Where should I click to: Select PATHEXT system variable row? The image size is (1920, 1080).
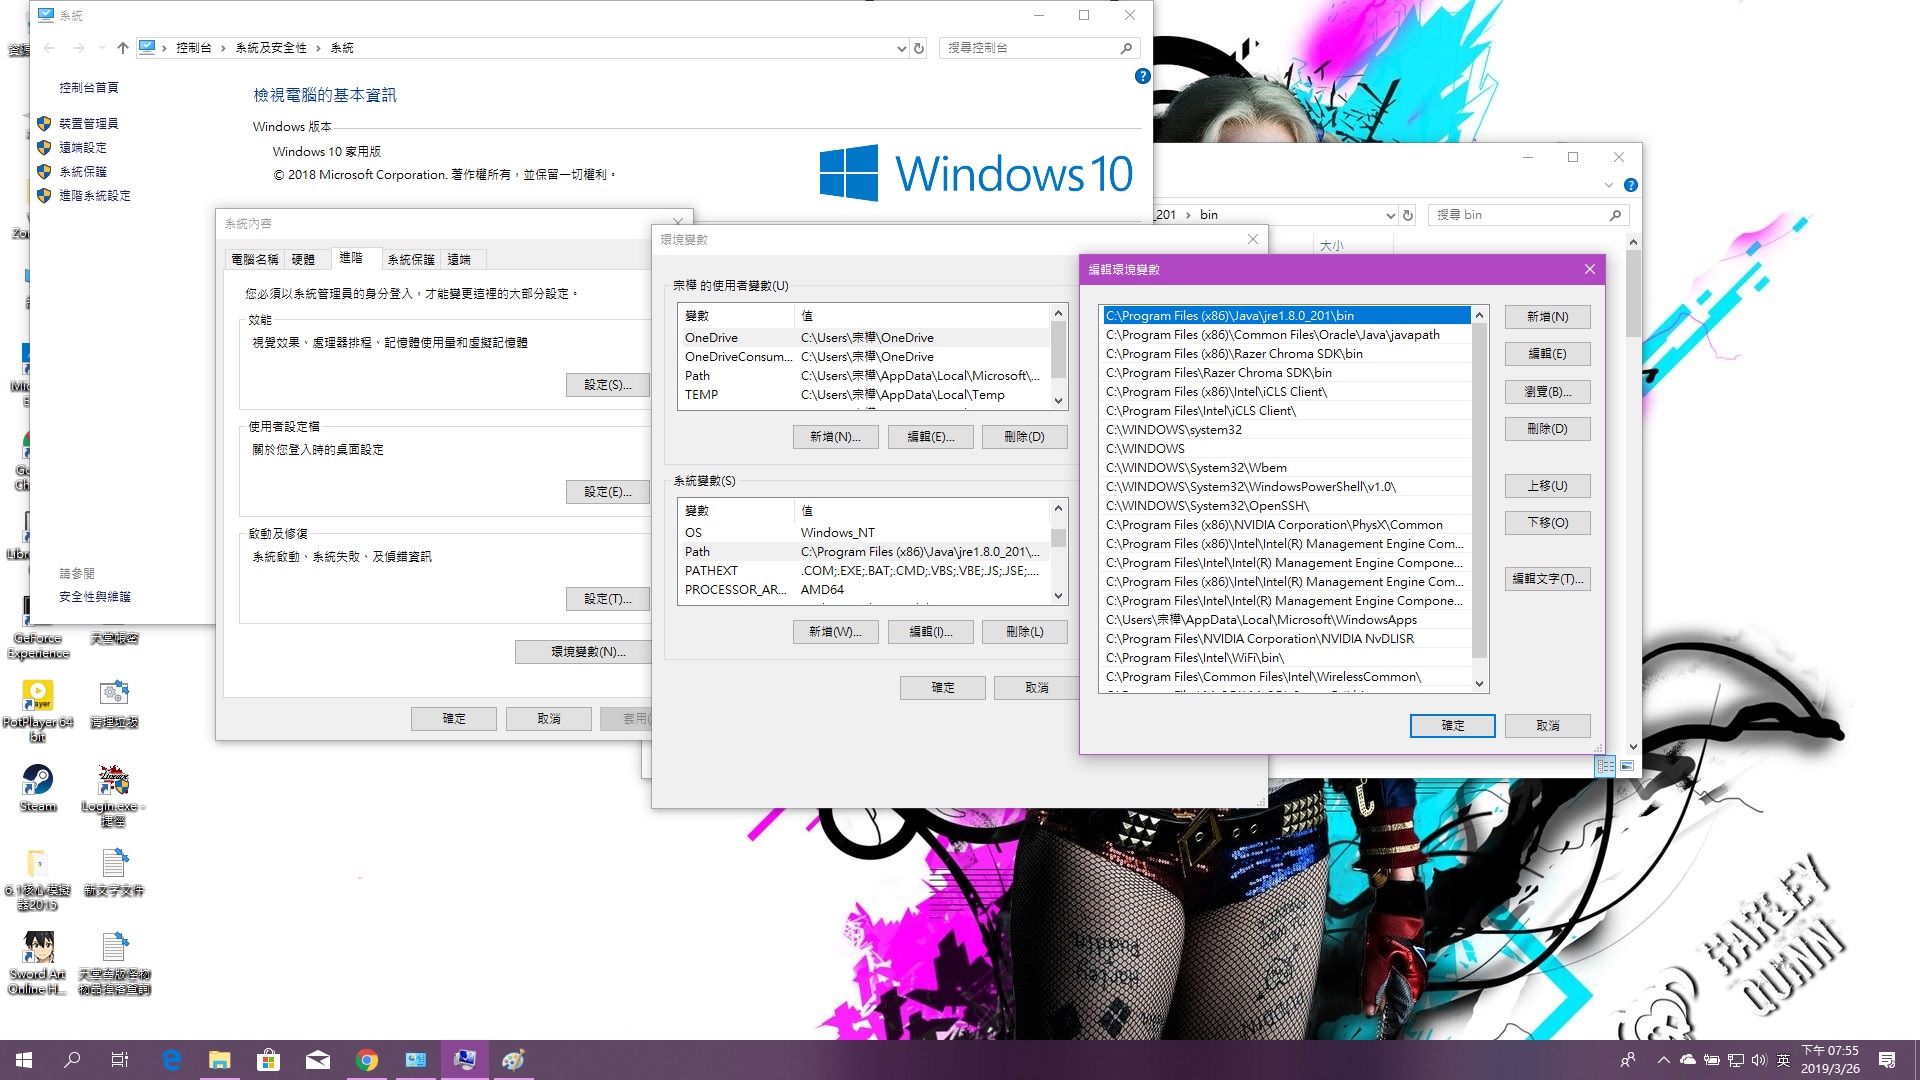pos(864,571)
